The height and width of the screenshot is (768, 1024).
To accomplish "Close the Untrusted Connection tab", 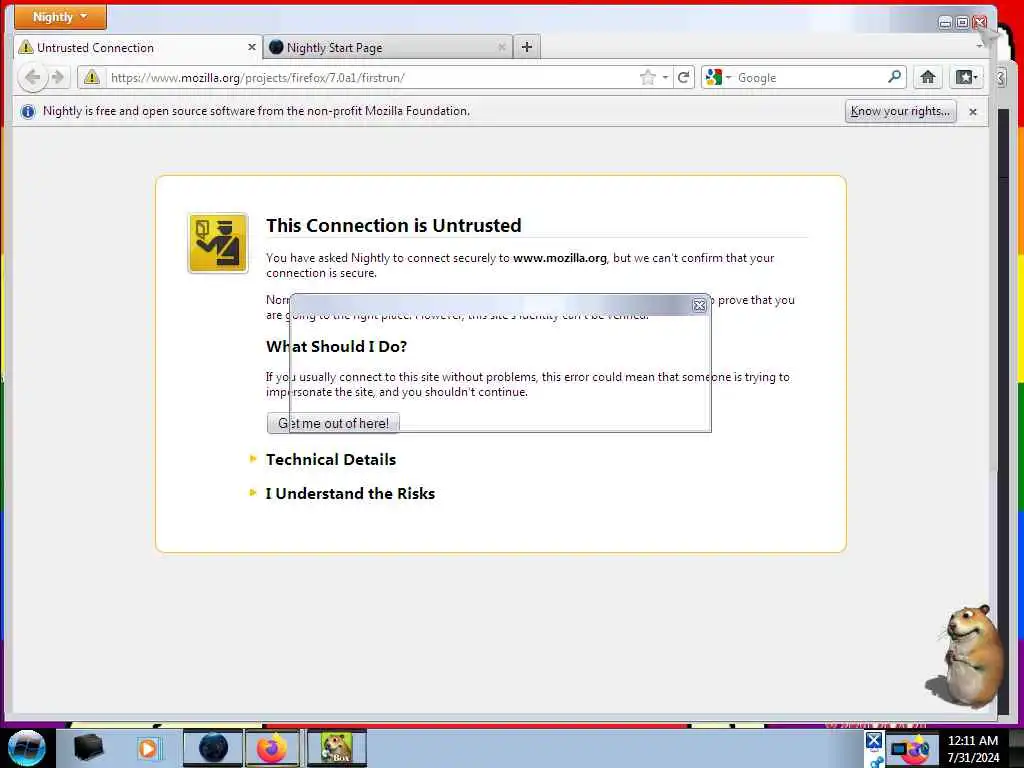I will [x=251, y=47].
